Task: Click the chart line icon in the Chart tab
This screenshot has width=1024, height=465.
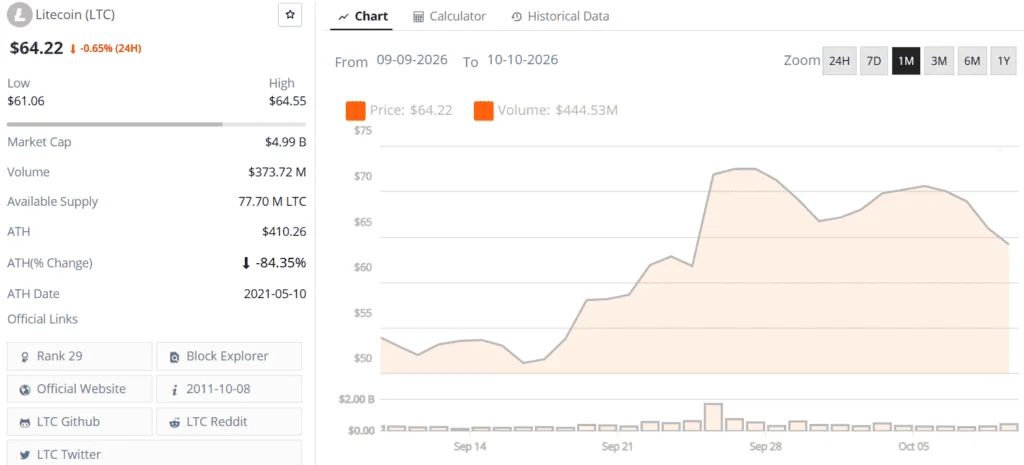Action: coord(344,17)
